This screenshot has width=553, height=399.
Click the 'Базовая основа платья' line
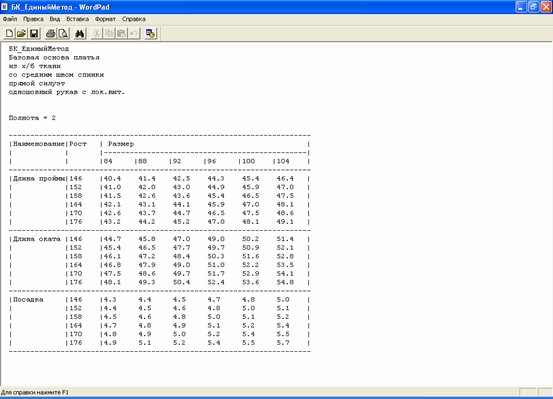[54, 57]
